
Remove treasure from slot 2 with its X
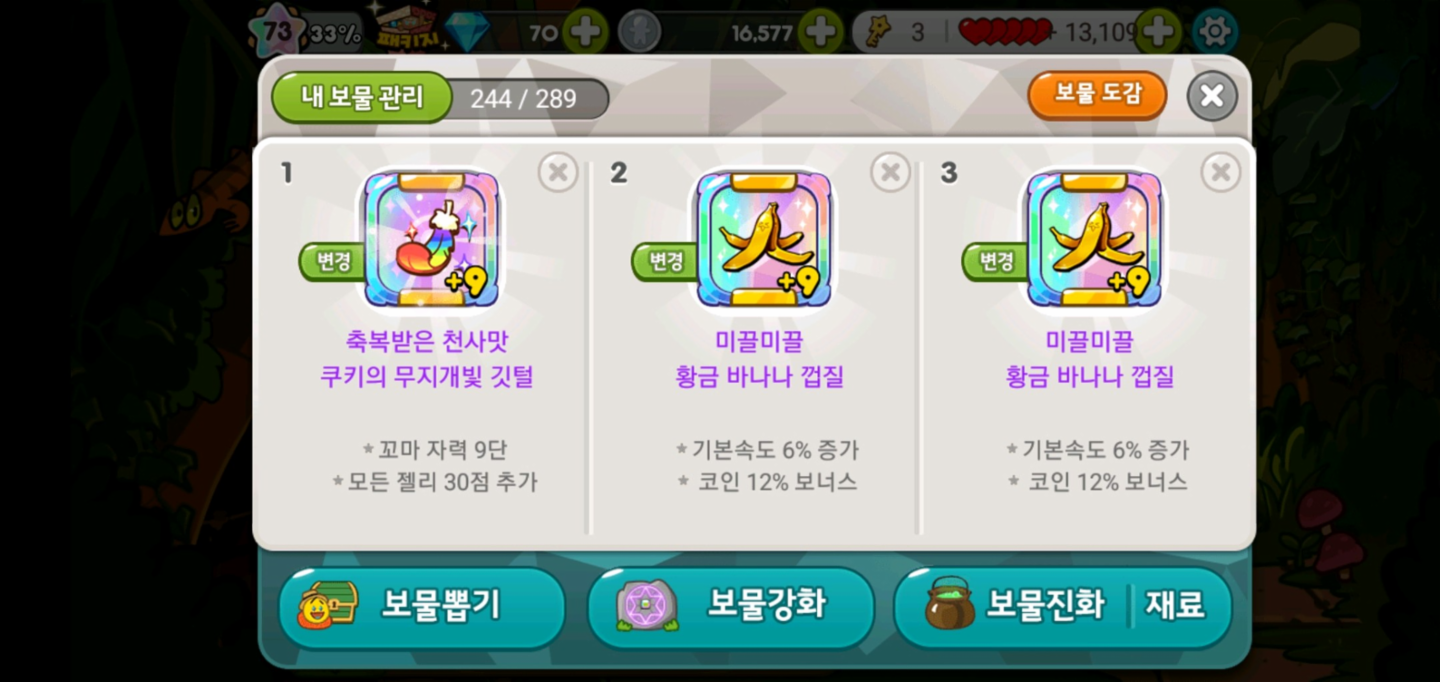(x=890, y=173)
